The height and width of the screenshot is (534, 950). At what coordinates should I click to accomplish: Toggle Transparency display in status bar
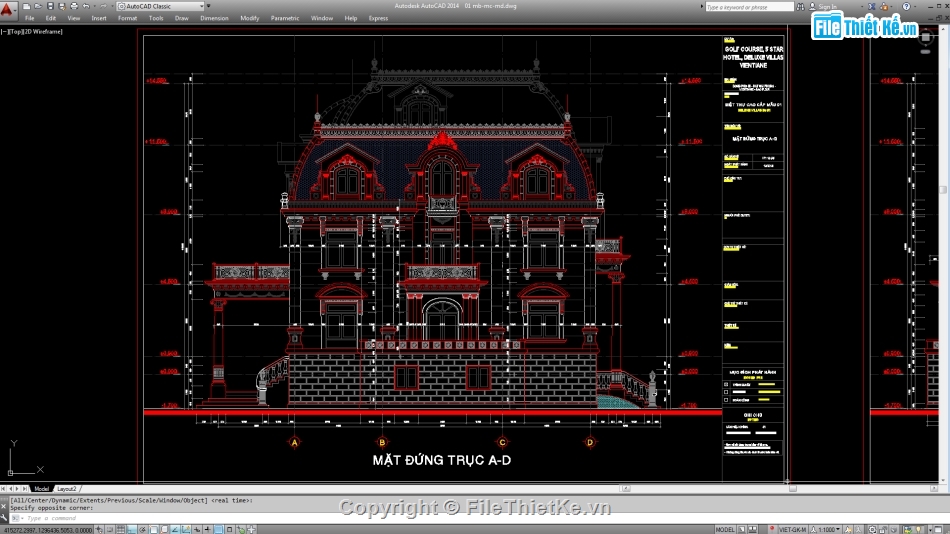coord(219,530)
